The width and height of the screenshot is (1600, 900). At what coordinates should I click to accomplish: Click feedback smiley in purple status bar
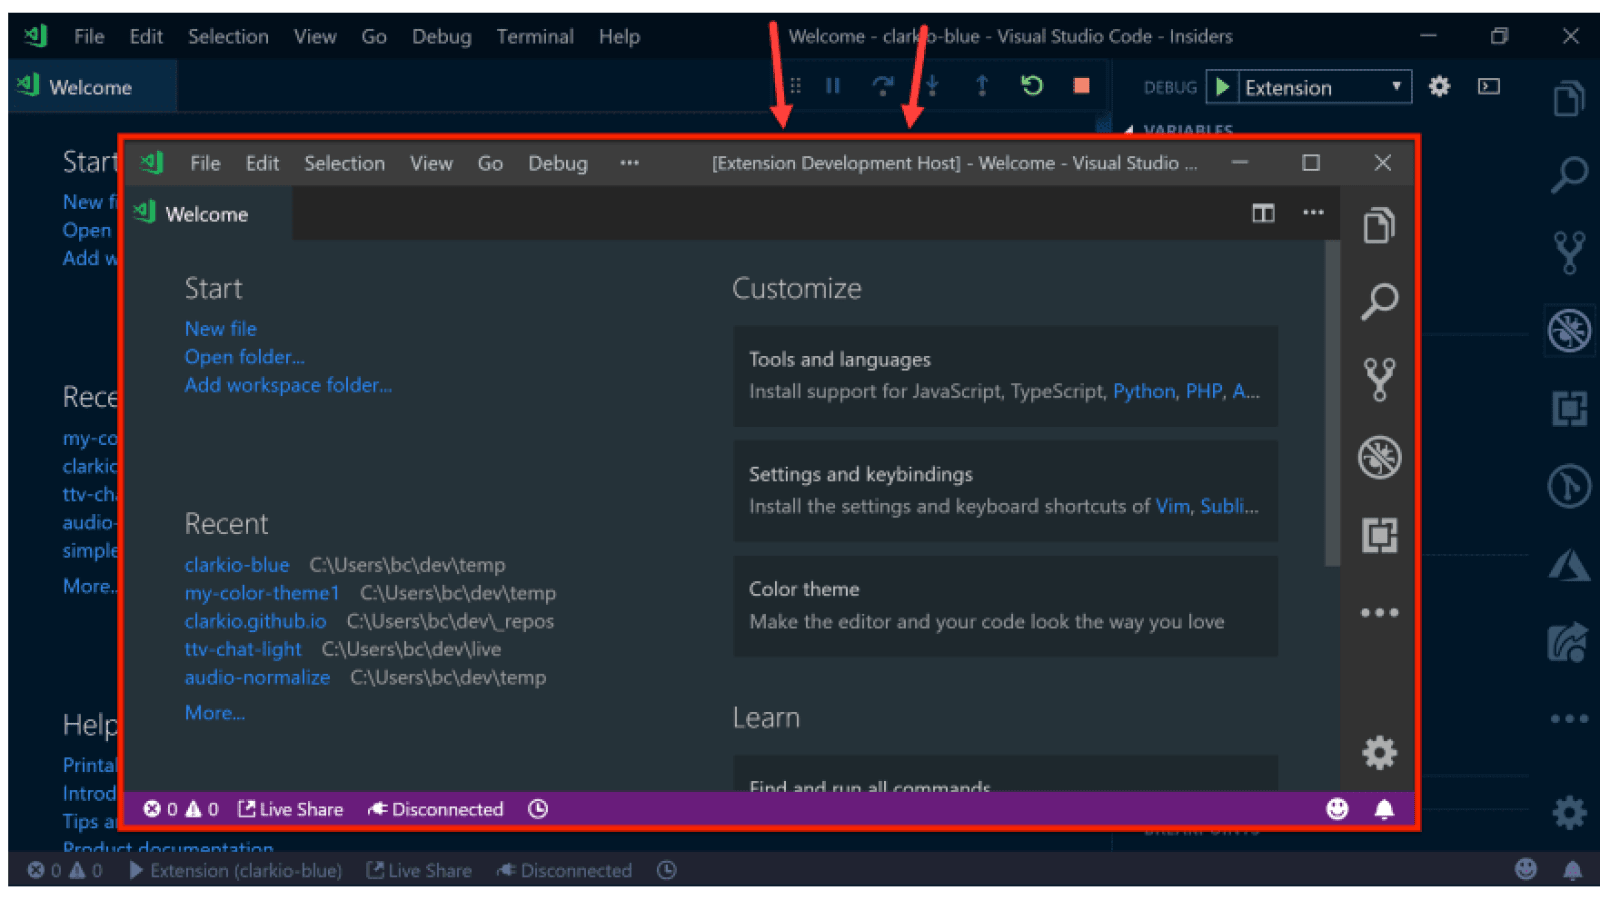[x=1337, y=809]
